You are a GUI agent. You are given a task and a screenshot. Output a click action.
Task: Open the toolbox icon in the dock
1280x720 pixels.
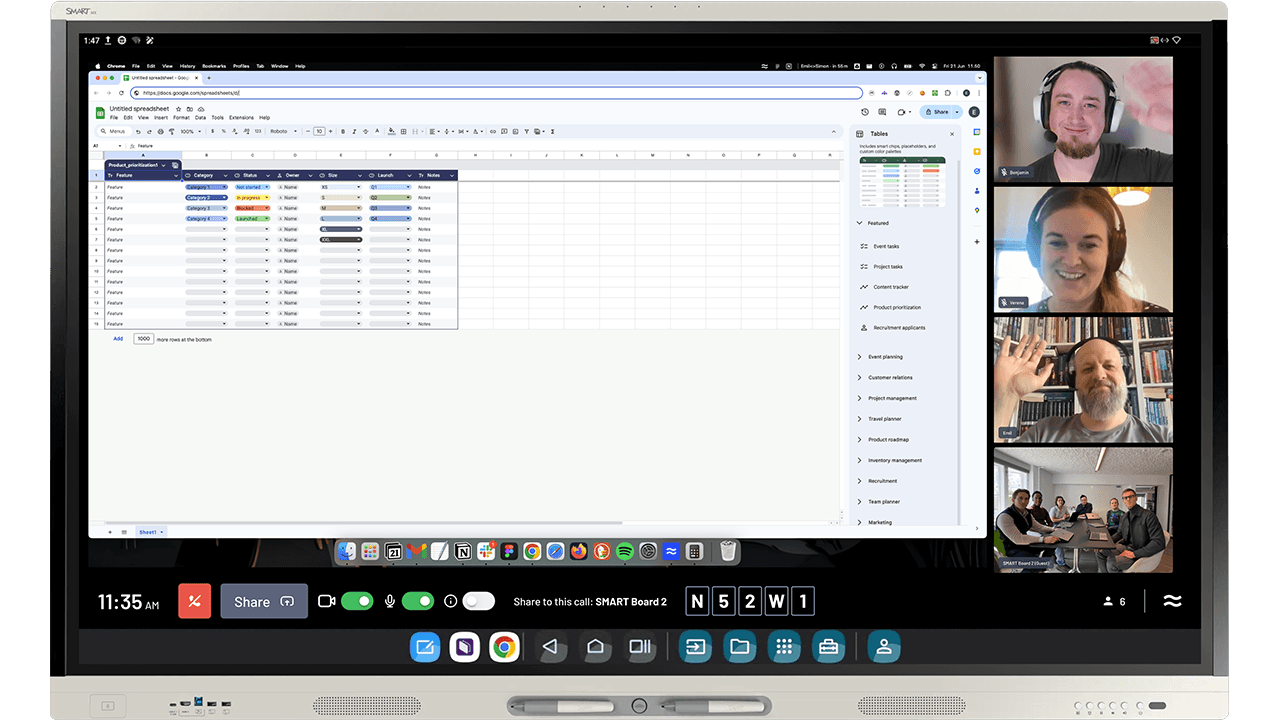828,647
